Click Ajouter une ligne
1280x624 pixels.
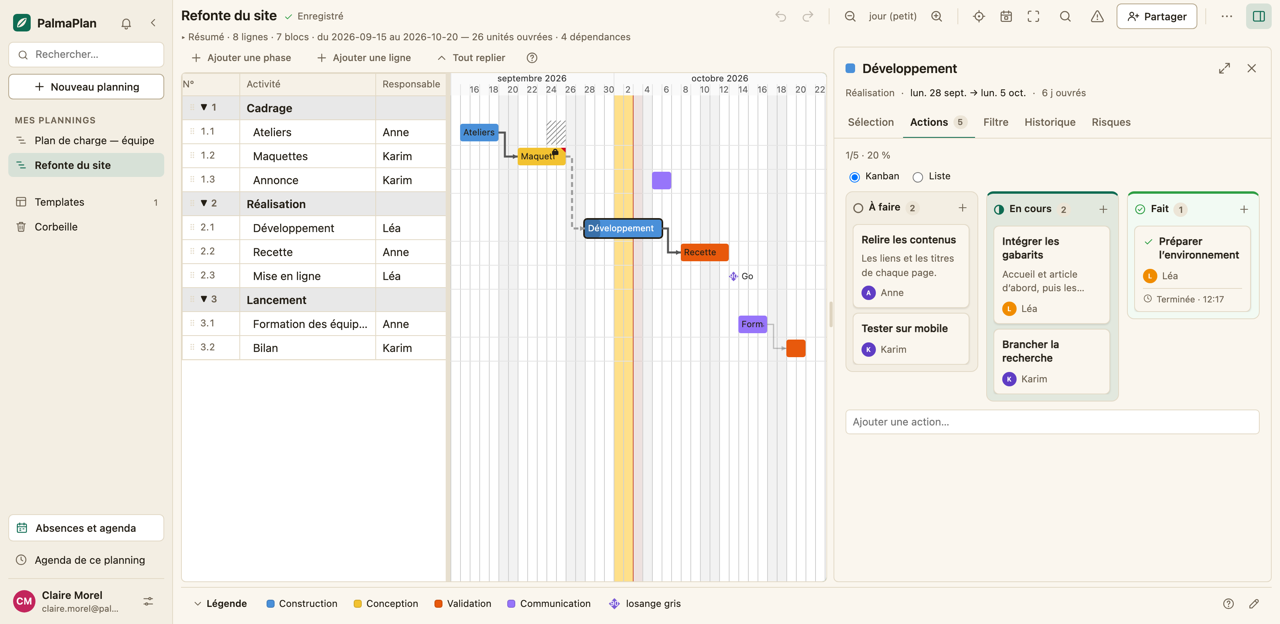(x=364, y=58)
